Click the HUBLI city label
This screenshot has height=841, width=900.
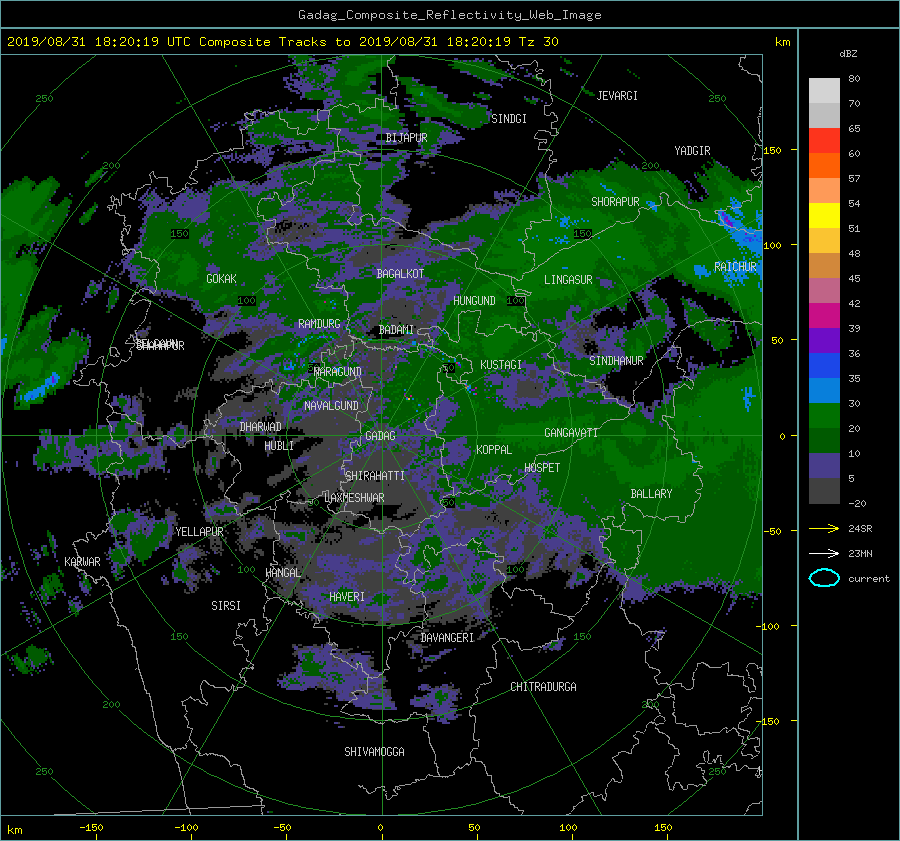coord(279,446)
